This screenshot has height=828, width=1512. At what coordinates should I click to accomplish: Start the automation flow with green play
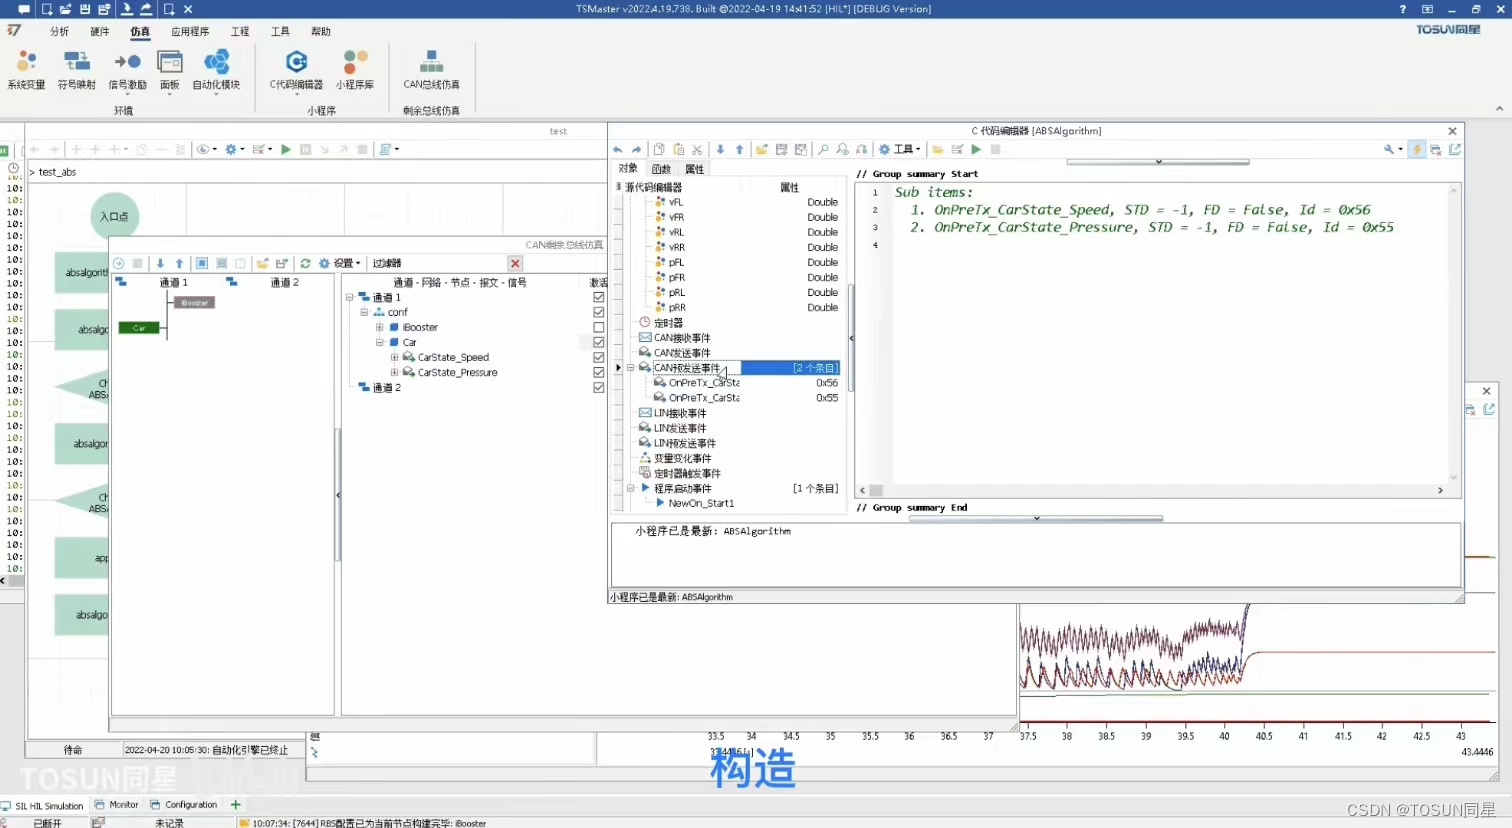click(x=286, y=149)
